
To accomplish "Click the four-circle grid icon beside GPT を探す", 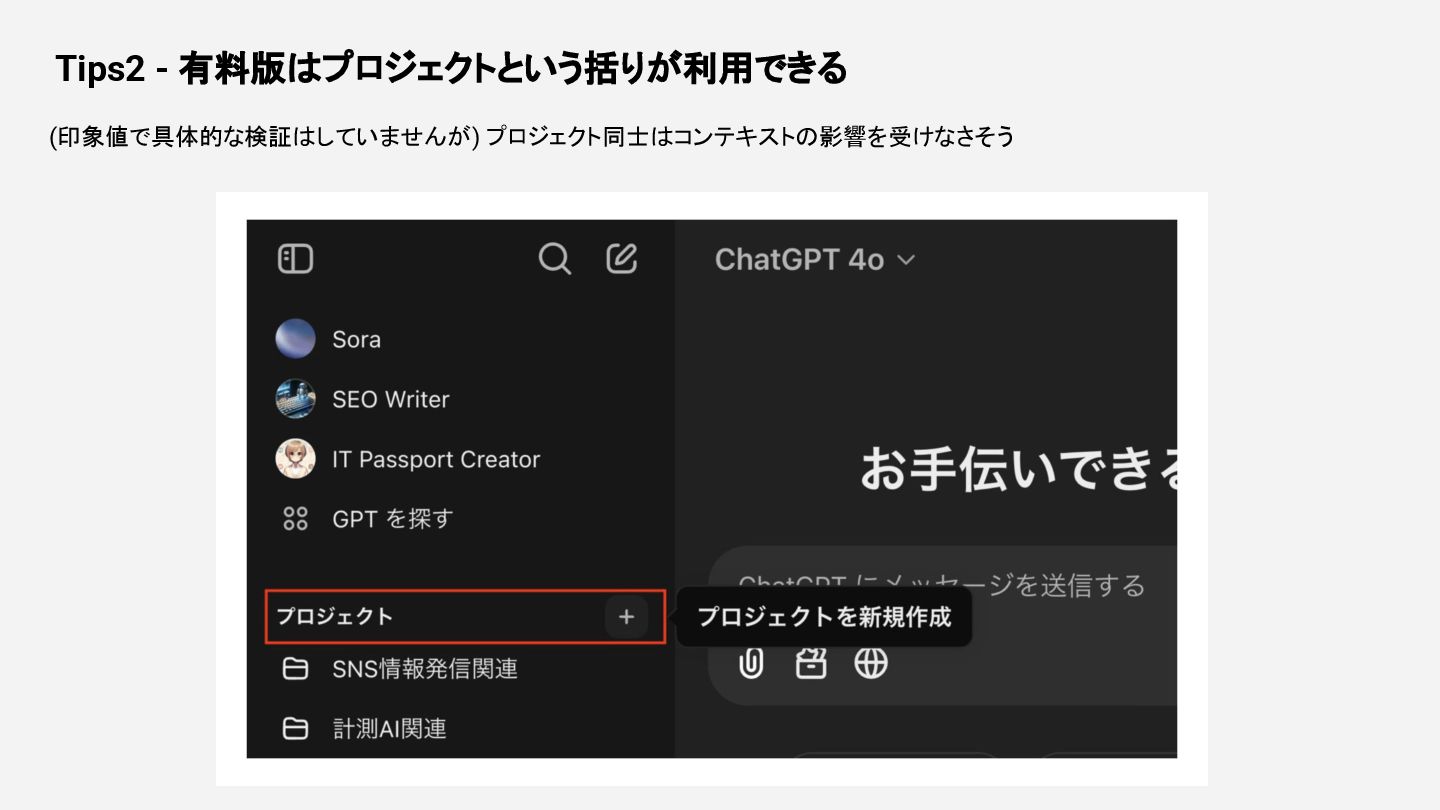I will click(295, 519).
